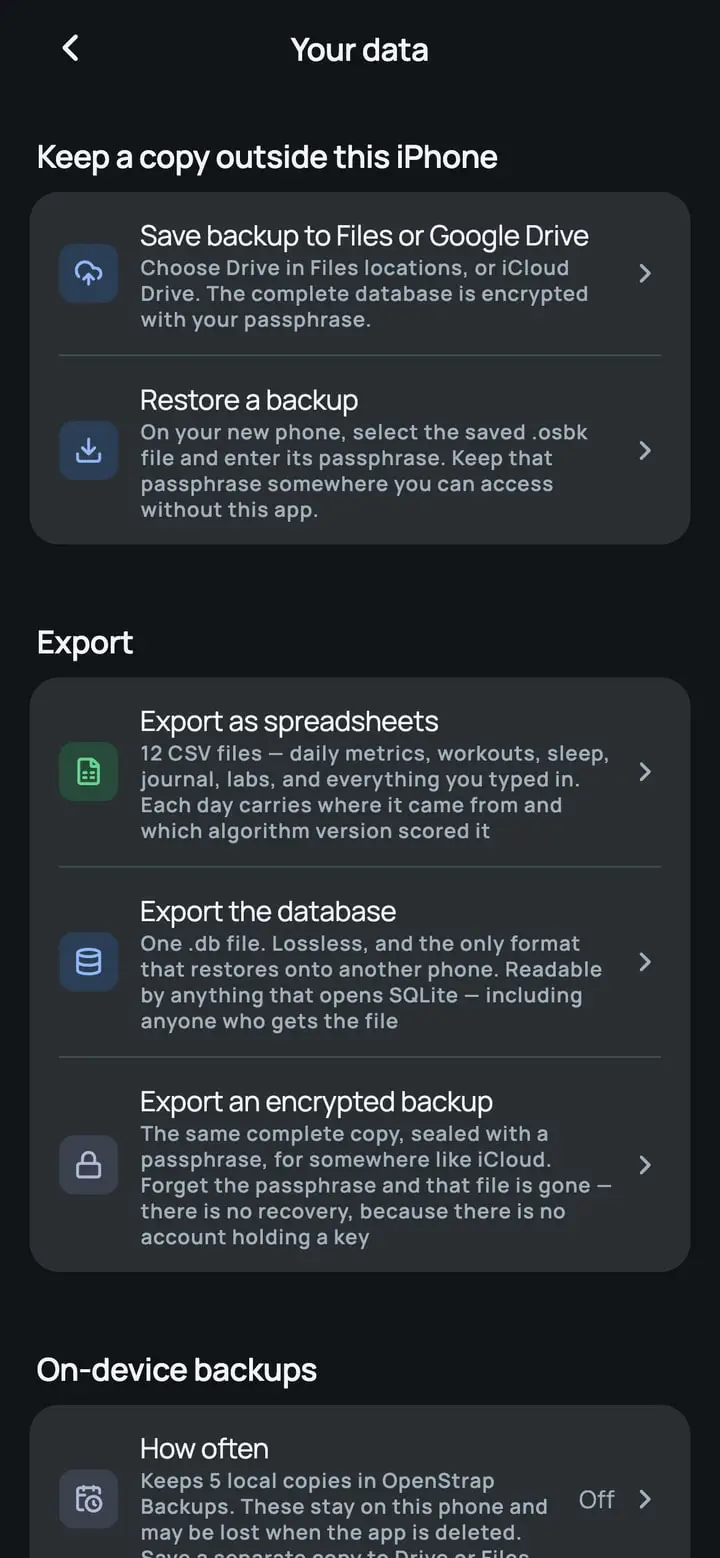This screenshot has width=720, height=1558.
Task: Tap the 12 CSV files description text
Action: (x=375, y=792)
